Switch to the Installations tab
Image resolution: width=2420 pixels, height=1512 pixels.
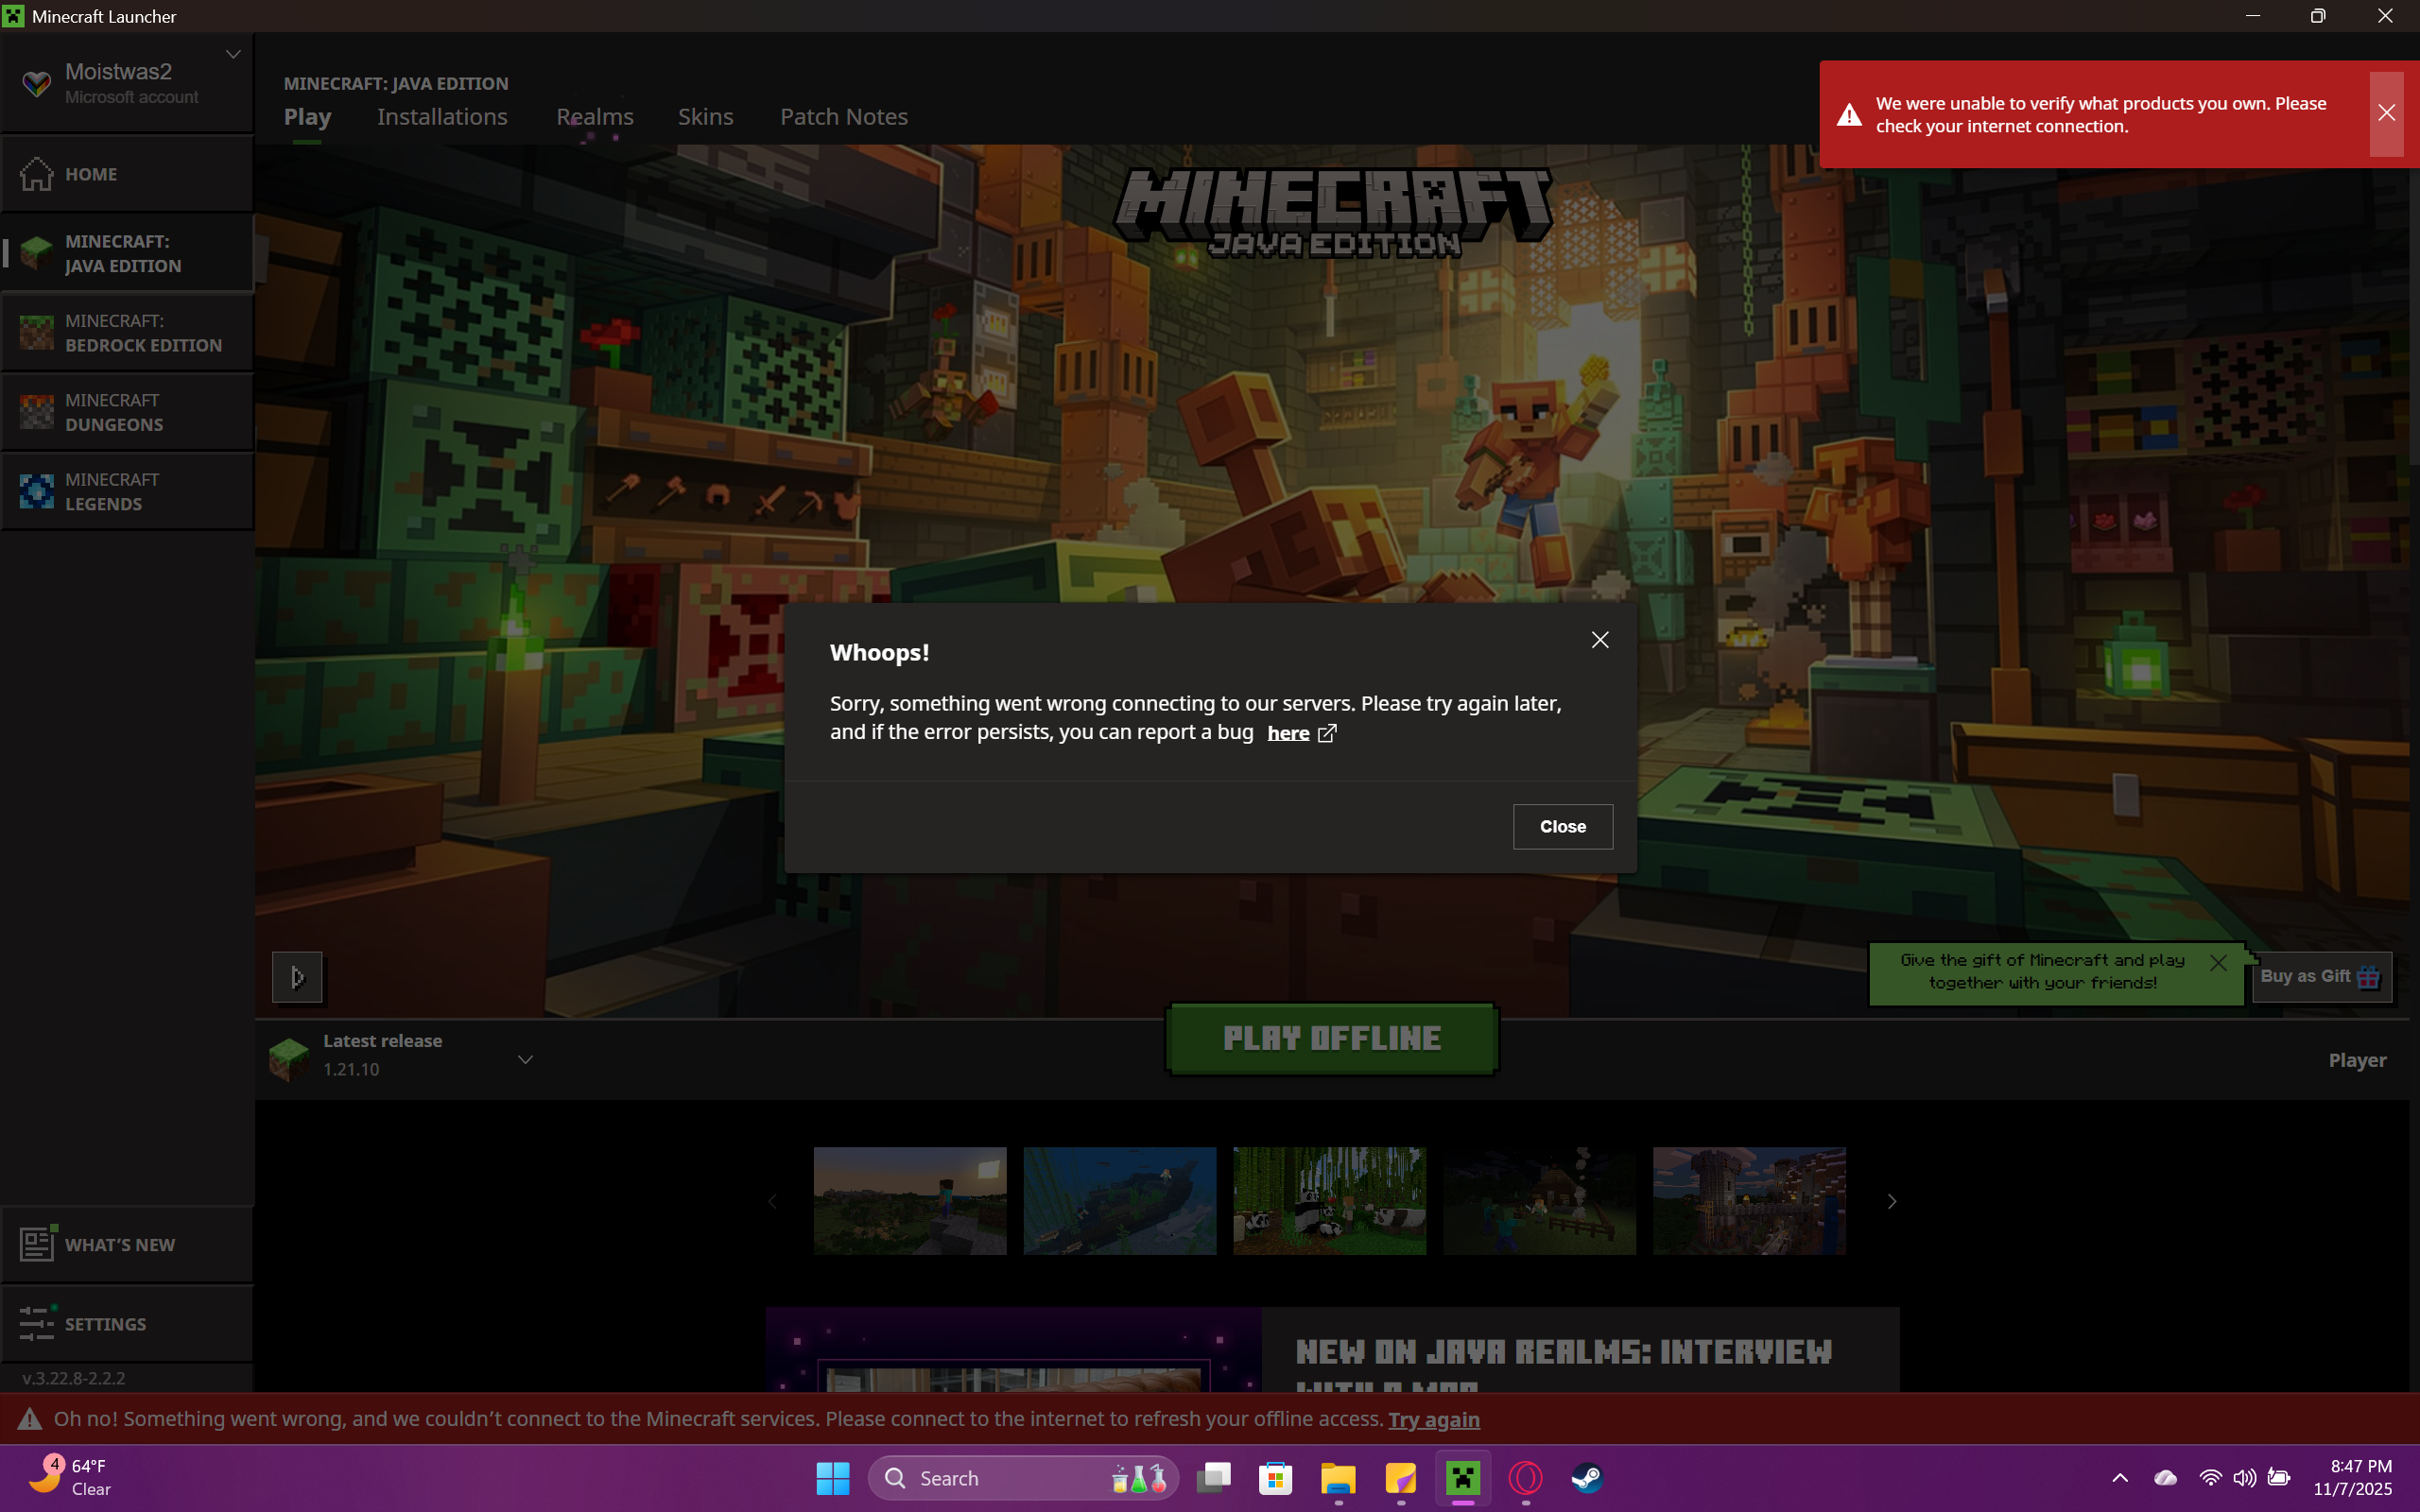coord(442,117)
